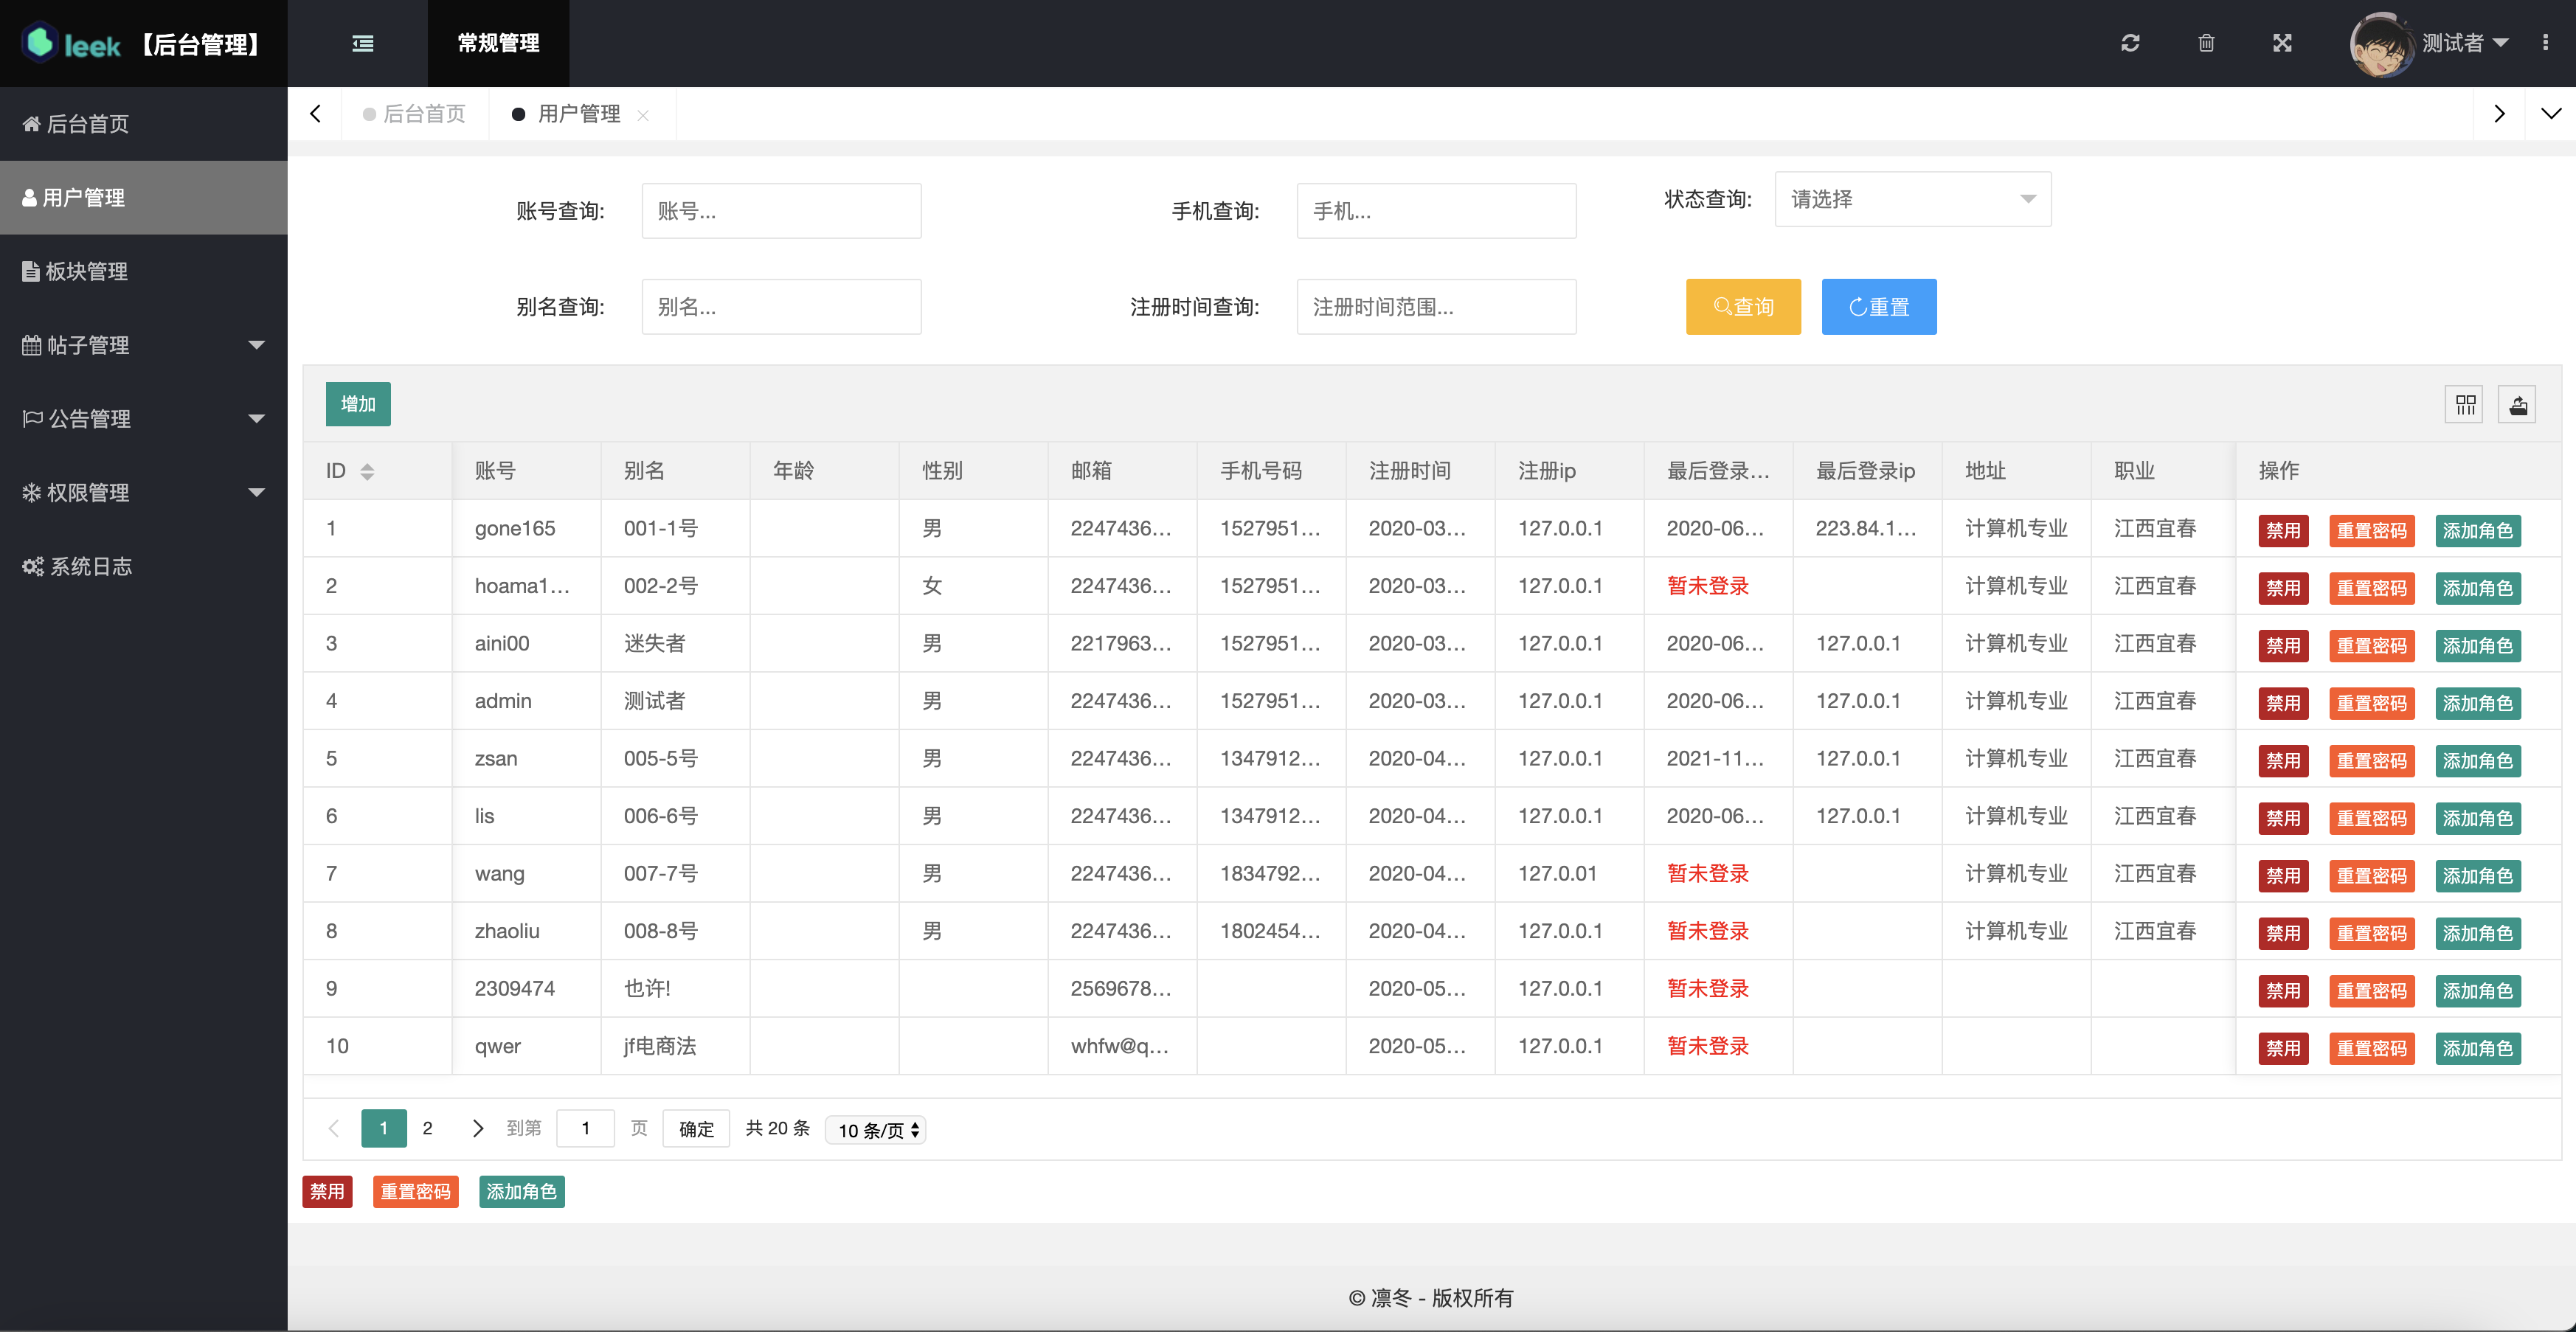Click the trash clear-cache icon
The height and width of the screenshot is (1332, 2576).
[x=2206, y=43]
